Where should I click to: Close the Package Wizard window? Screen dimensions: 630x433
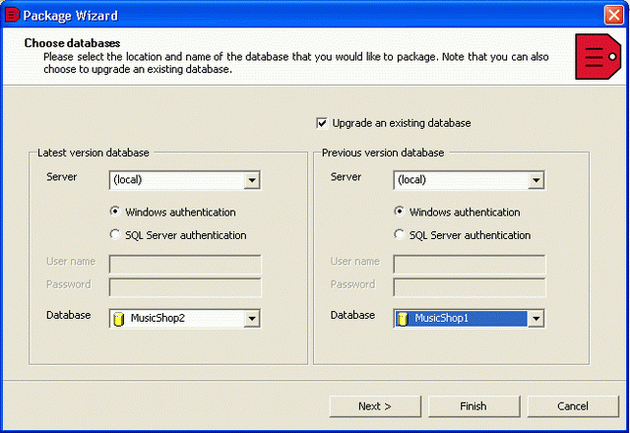click(614, 15)
